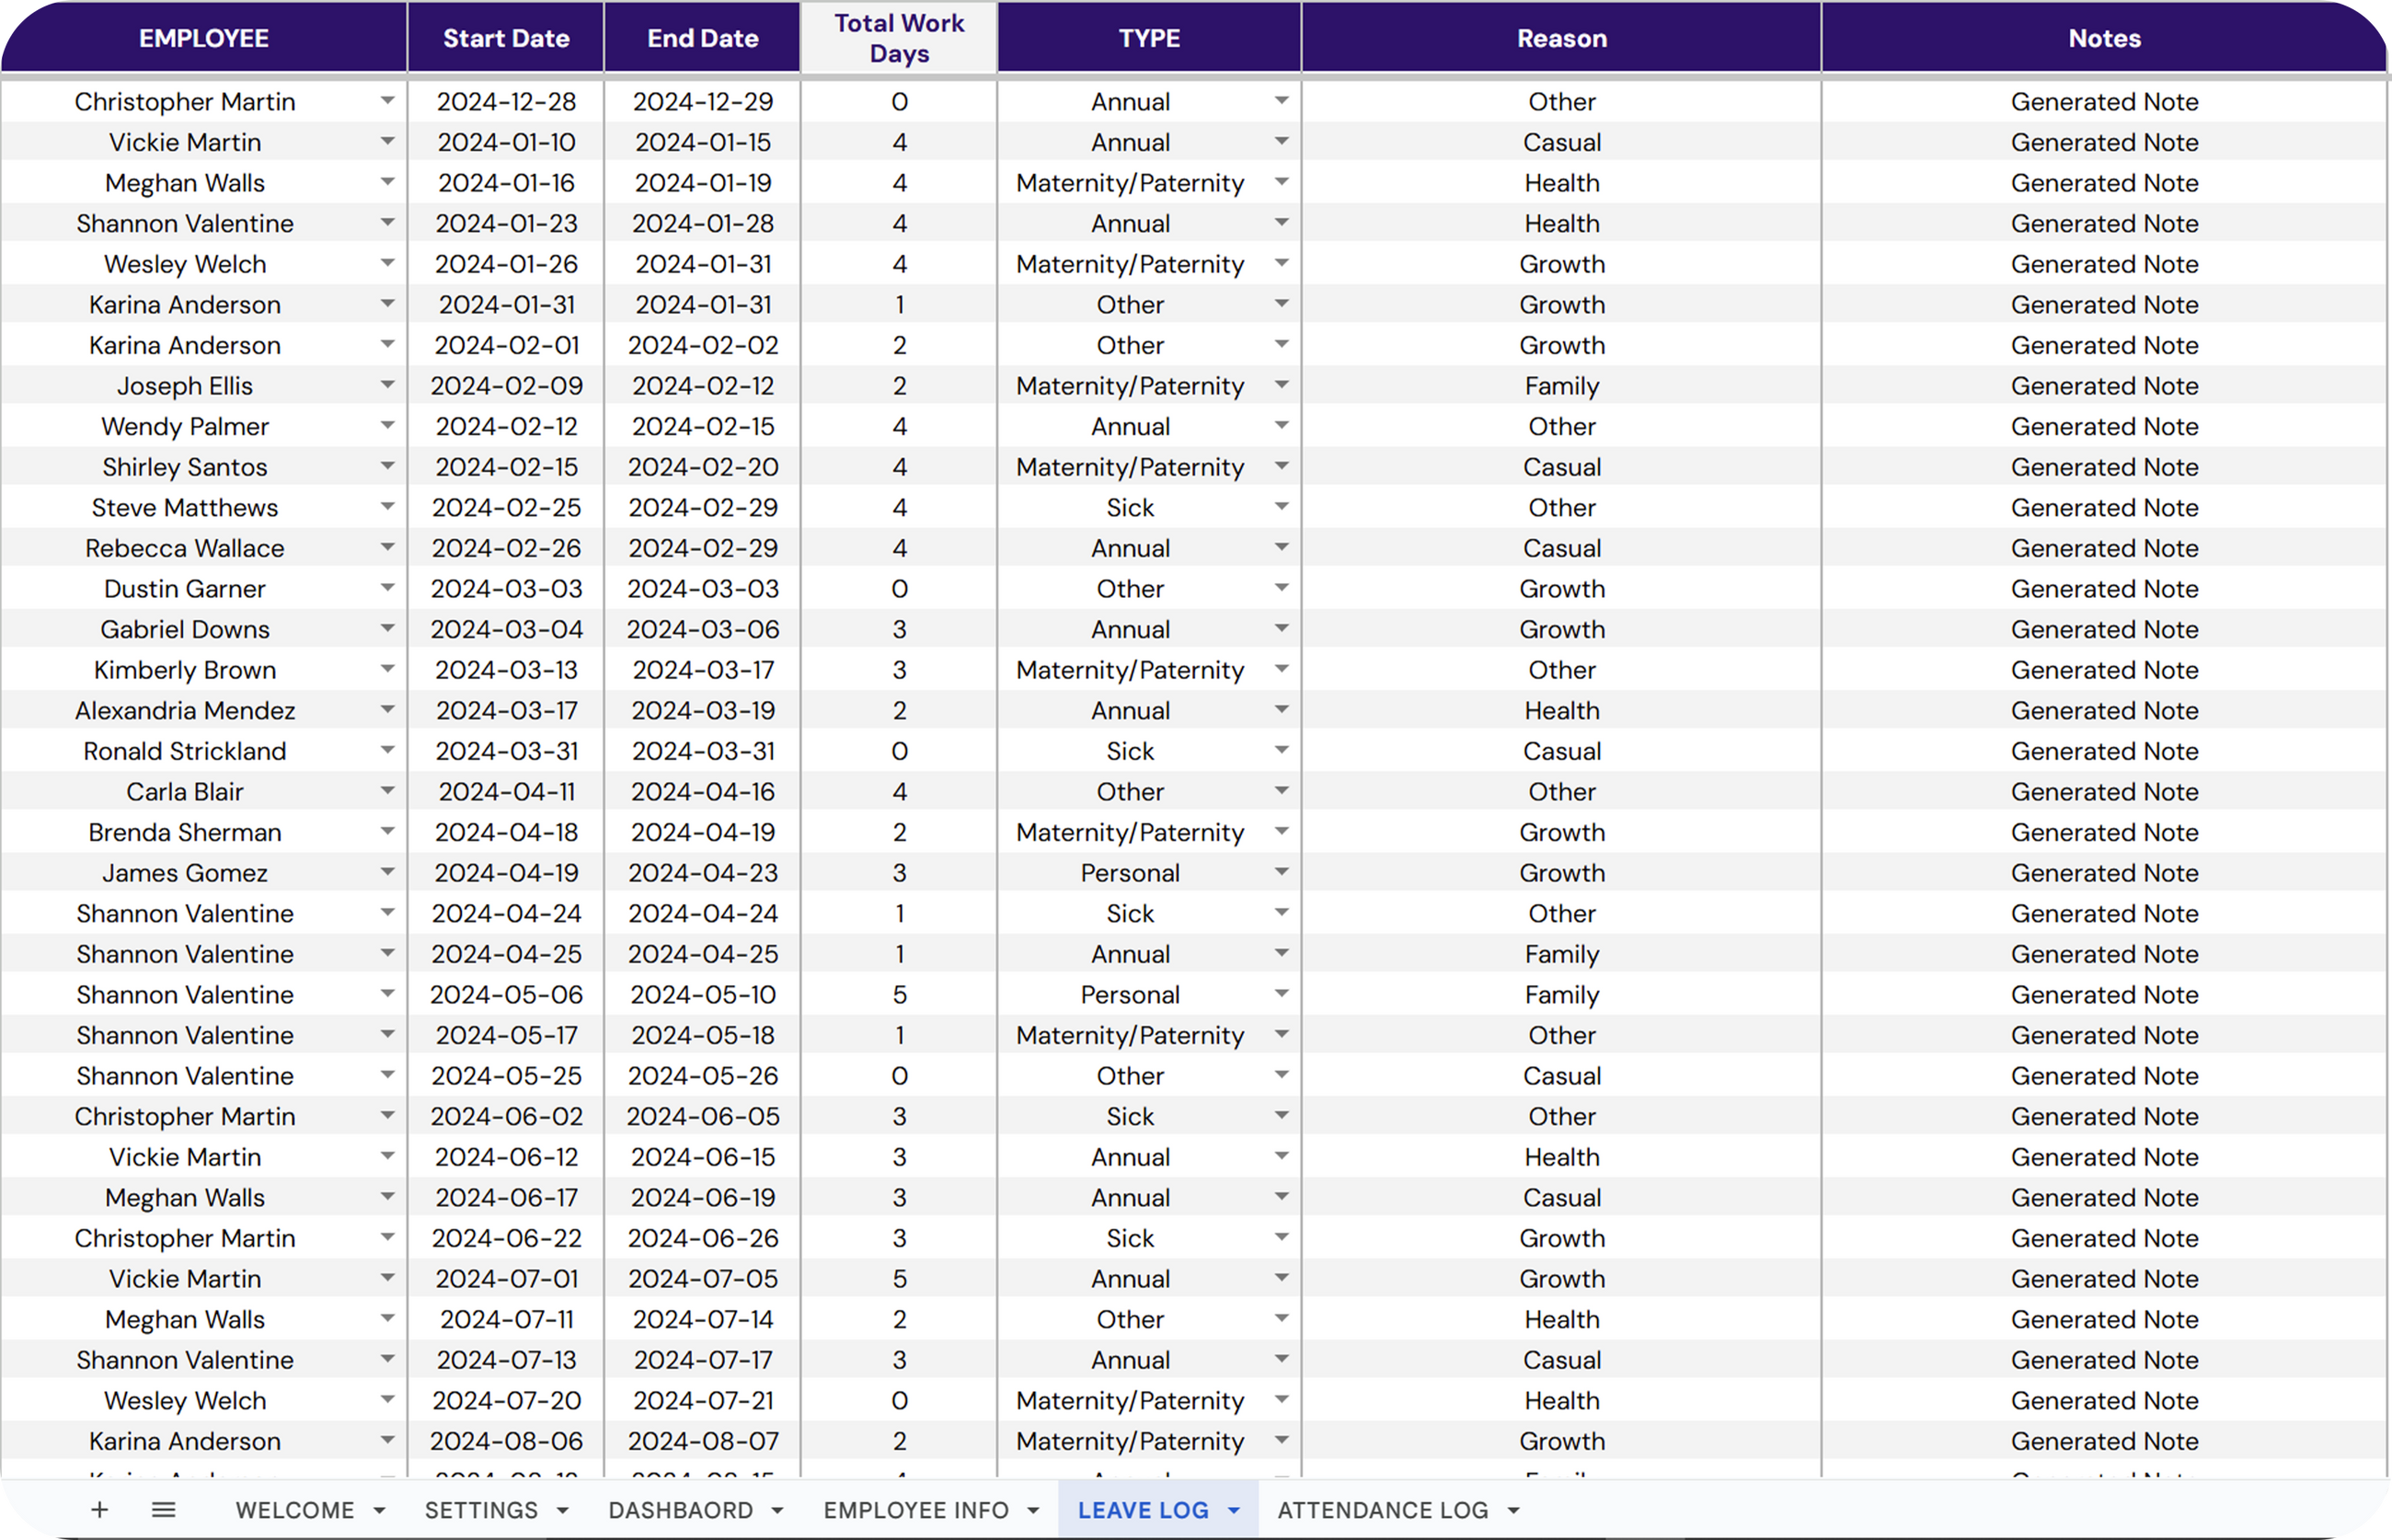
Task: Open the ATTENDANCE LOG tab options arrow
Action: coord(1513,1511)
